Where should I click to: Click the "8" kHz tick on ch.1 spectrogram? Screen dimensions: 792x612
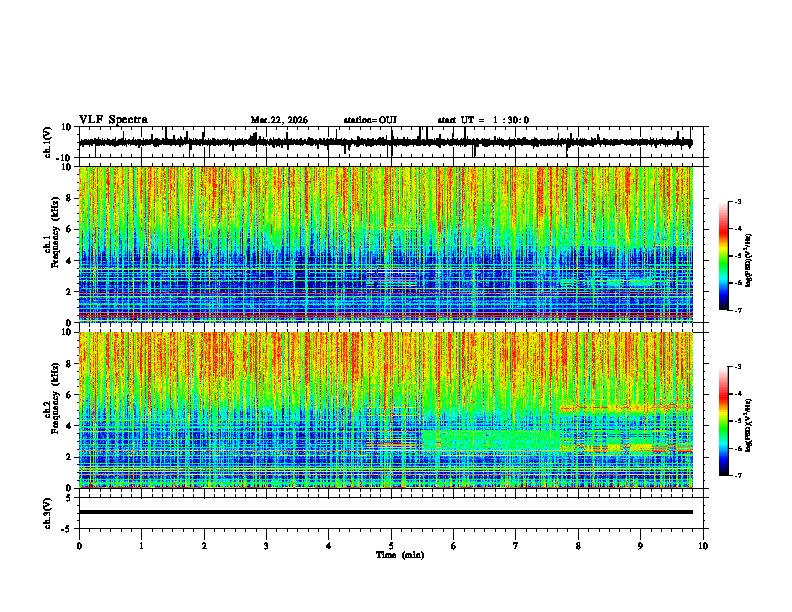point(70,198)
